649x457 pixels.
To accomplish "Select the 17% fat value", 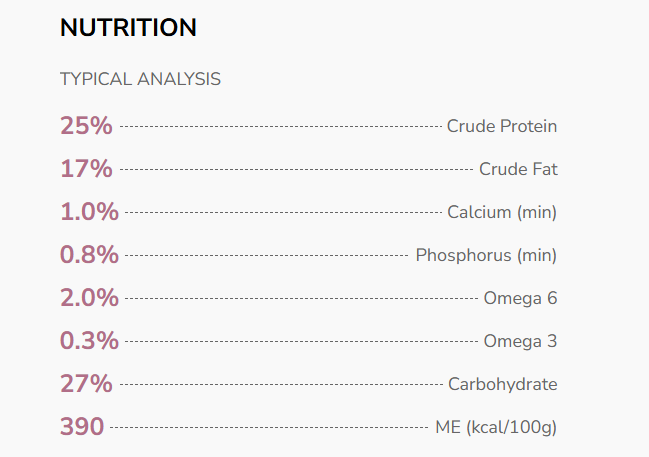I will point(86,169).
